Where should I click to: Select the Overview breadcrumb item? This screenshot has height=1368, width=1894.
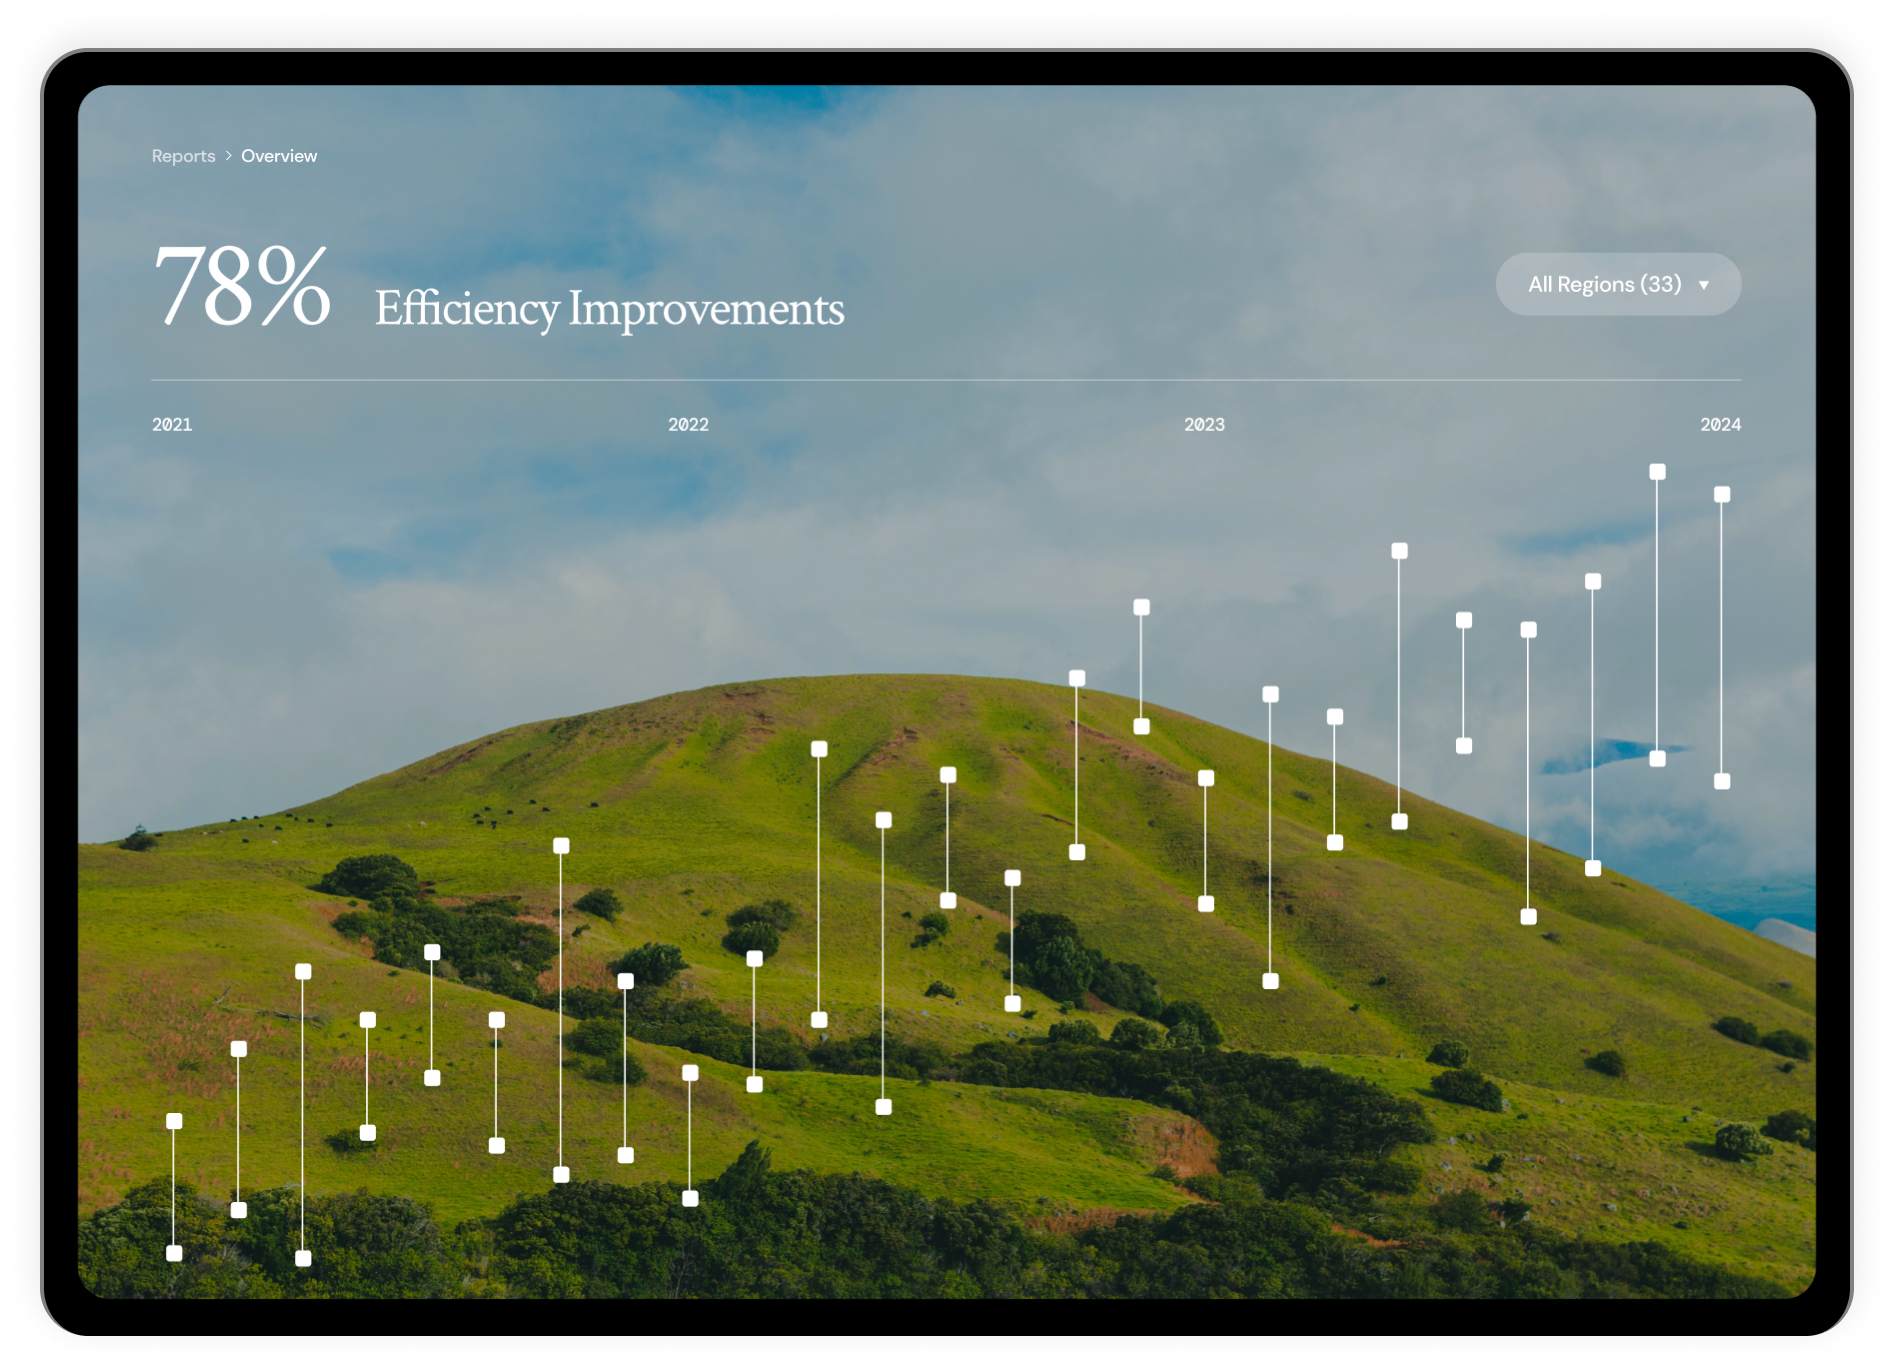pos(279,156)
